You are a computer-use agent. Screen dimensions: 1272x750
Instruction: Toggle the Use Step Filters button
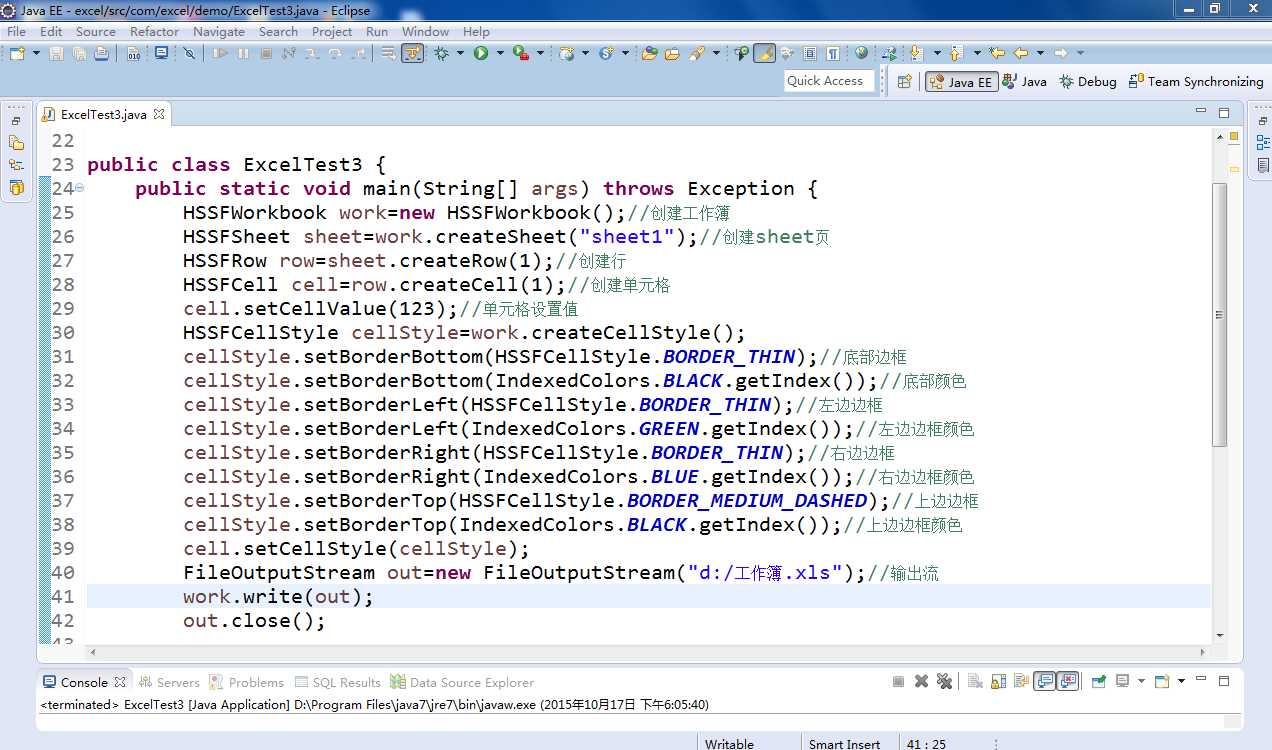[412, 53]
